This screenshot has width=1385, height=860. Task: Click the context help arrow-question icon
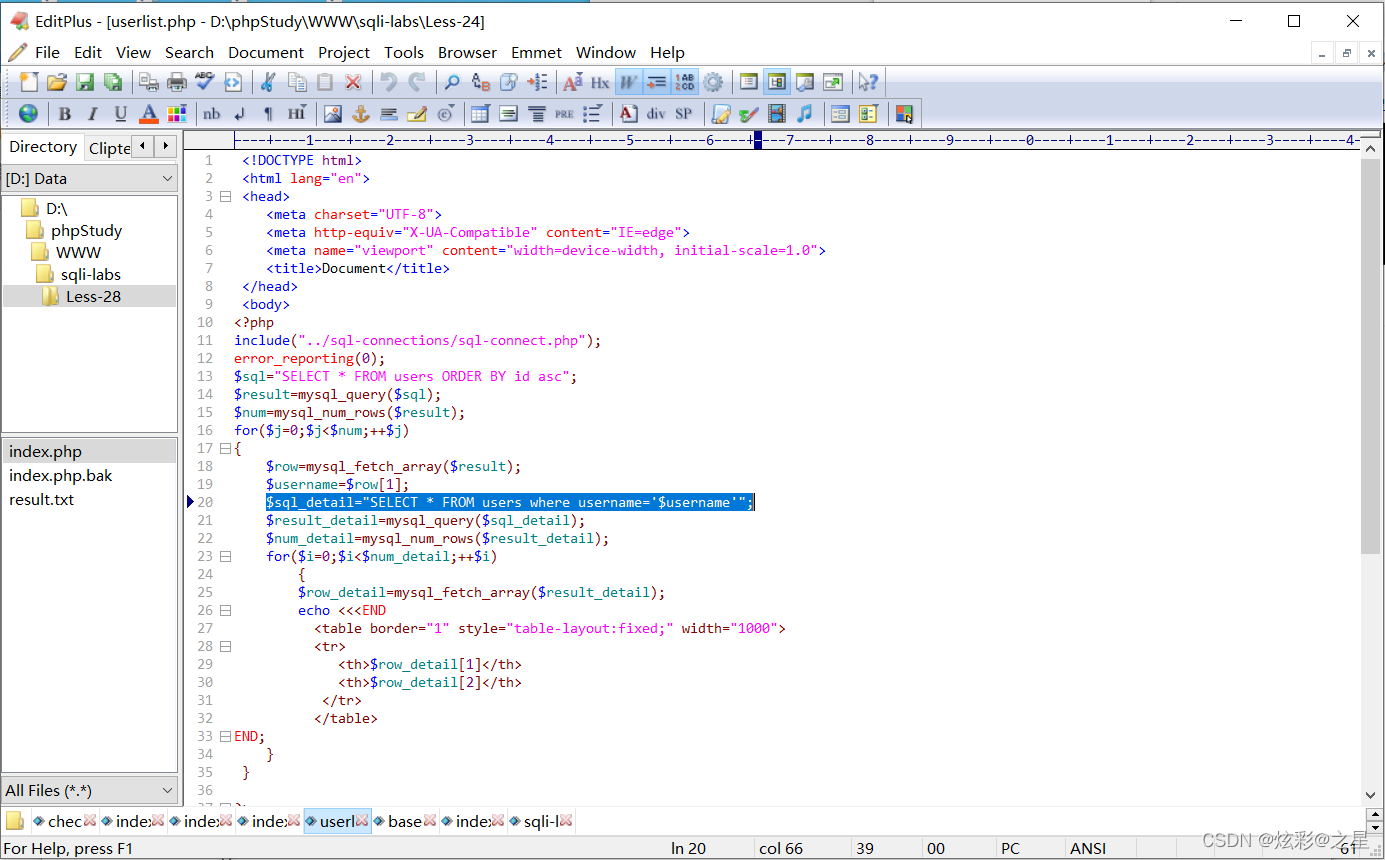[x=868, y=82]
